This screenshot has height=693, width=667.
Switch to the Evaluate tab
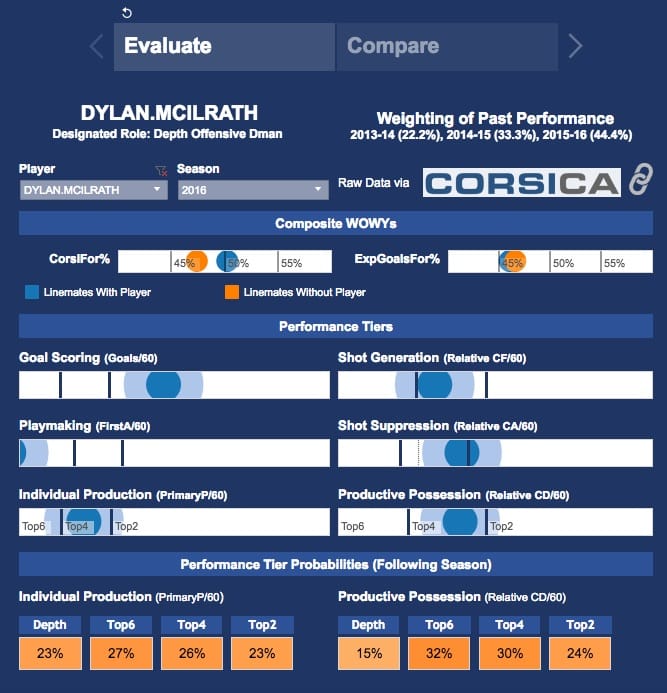tap(224, 46)
